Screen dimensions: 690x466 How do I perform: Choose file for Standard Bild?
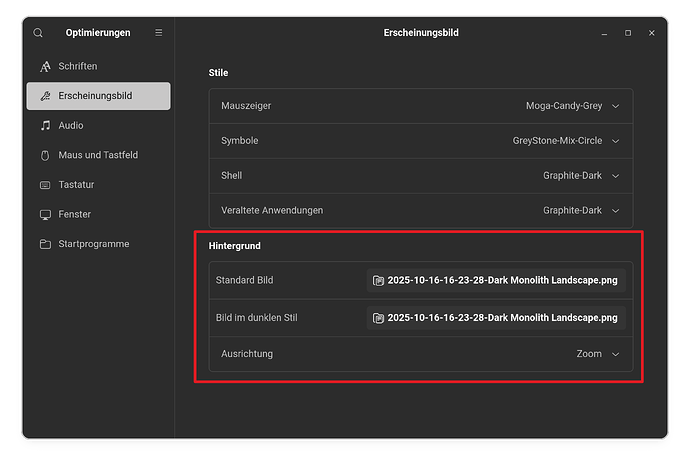495,281
